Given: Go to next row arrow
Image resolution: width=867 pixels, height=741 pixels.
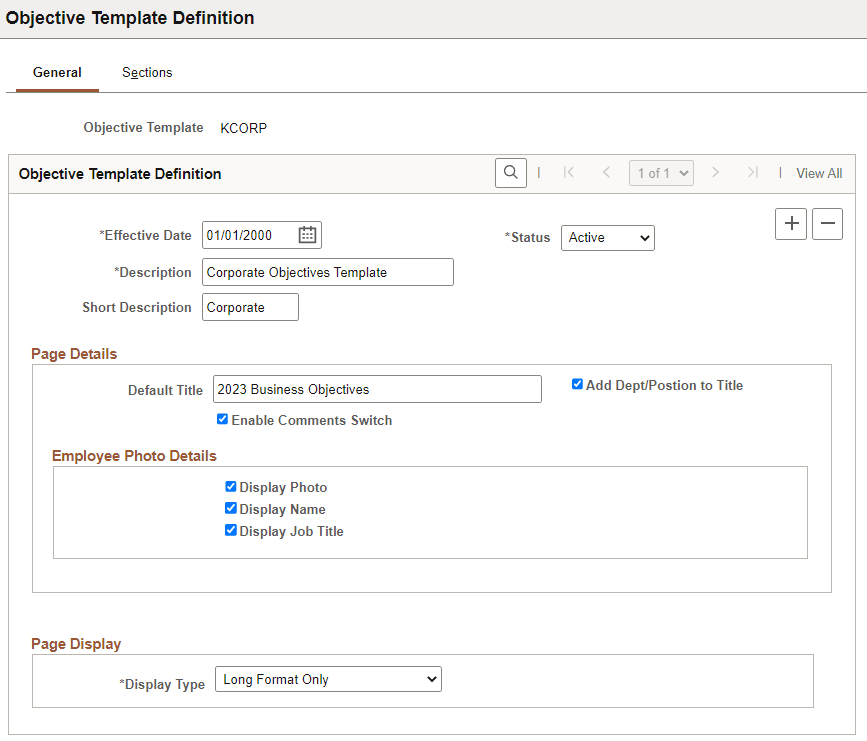Looking at the screenshot, I should 715,173.
